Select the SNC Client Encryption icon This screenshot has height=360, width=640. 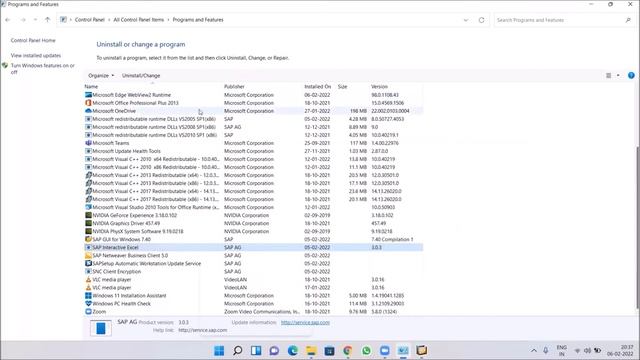tap(88, 271)
